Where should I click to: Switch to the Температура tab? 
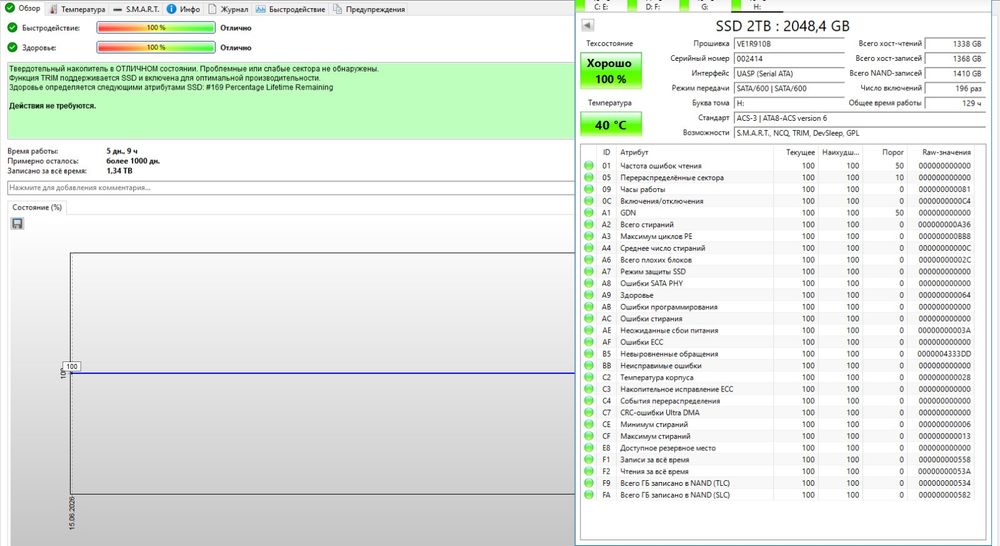tap(77, 9)
